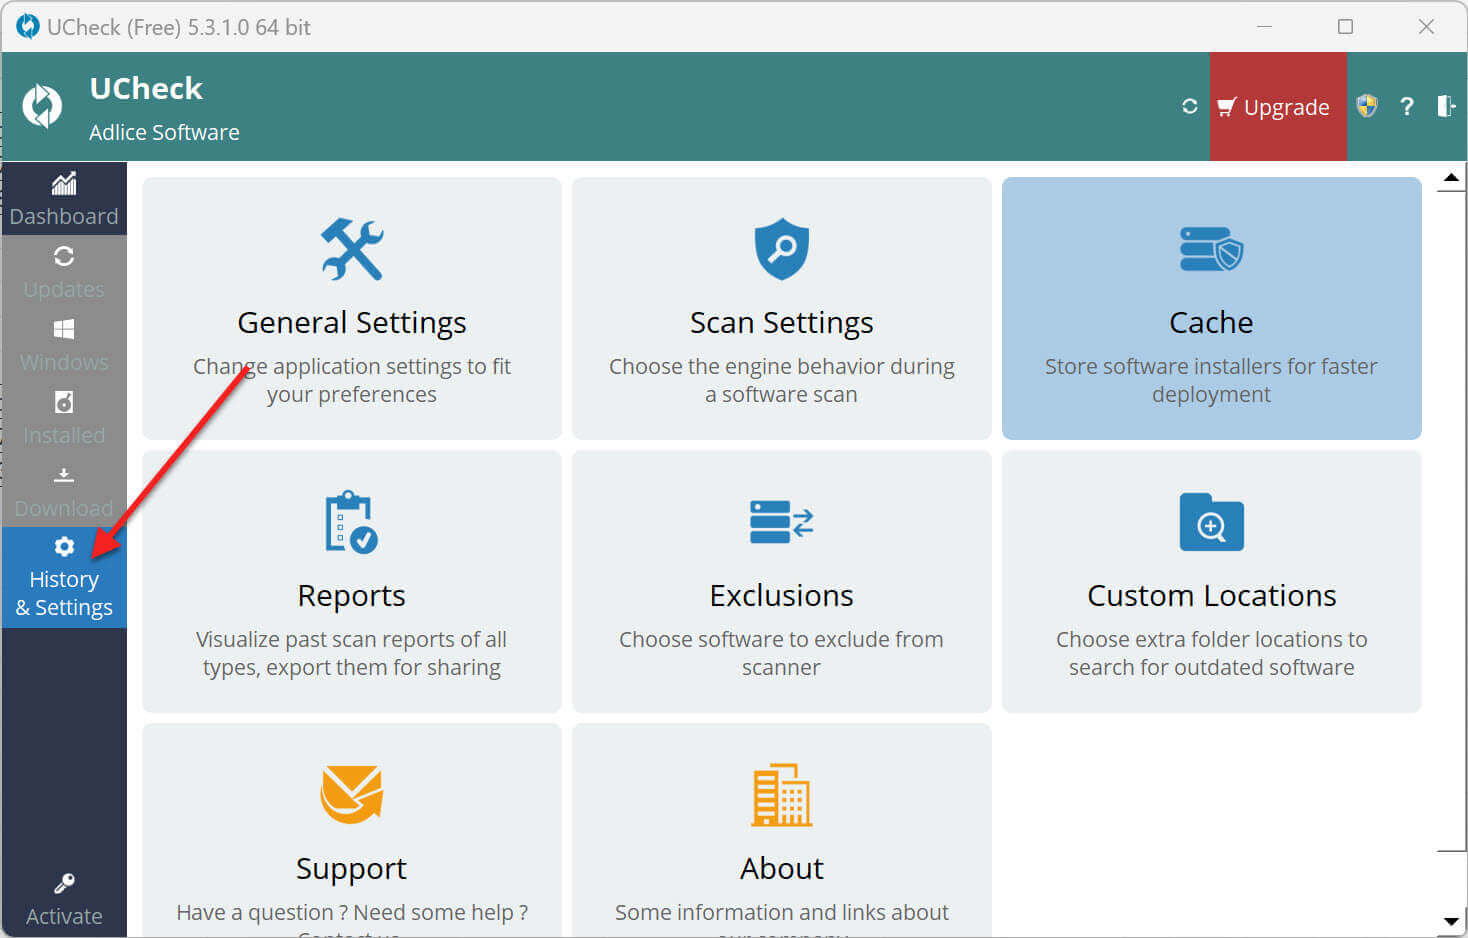Open the Dashboard sidebar tab

coord(64,199)
